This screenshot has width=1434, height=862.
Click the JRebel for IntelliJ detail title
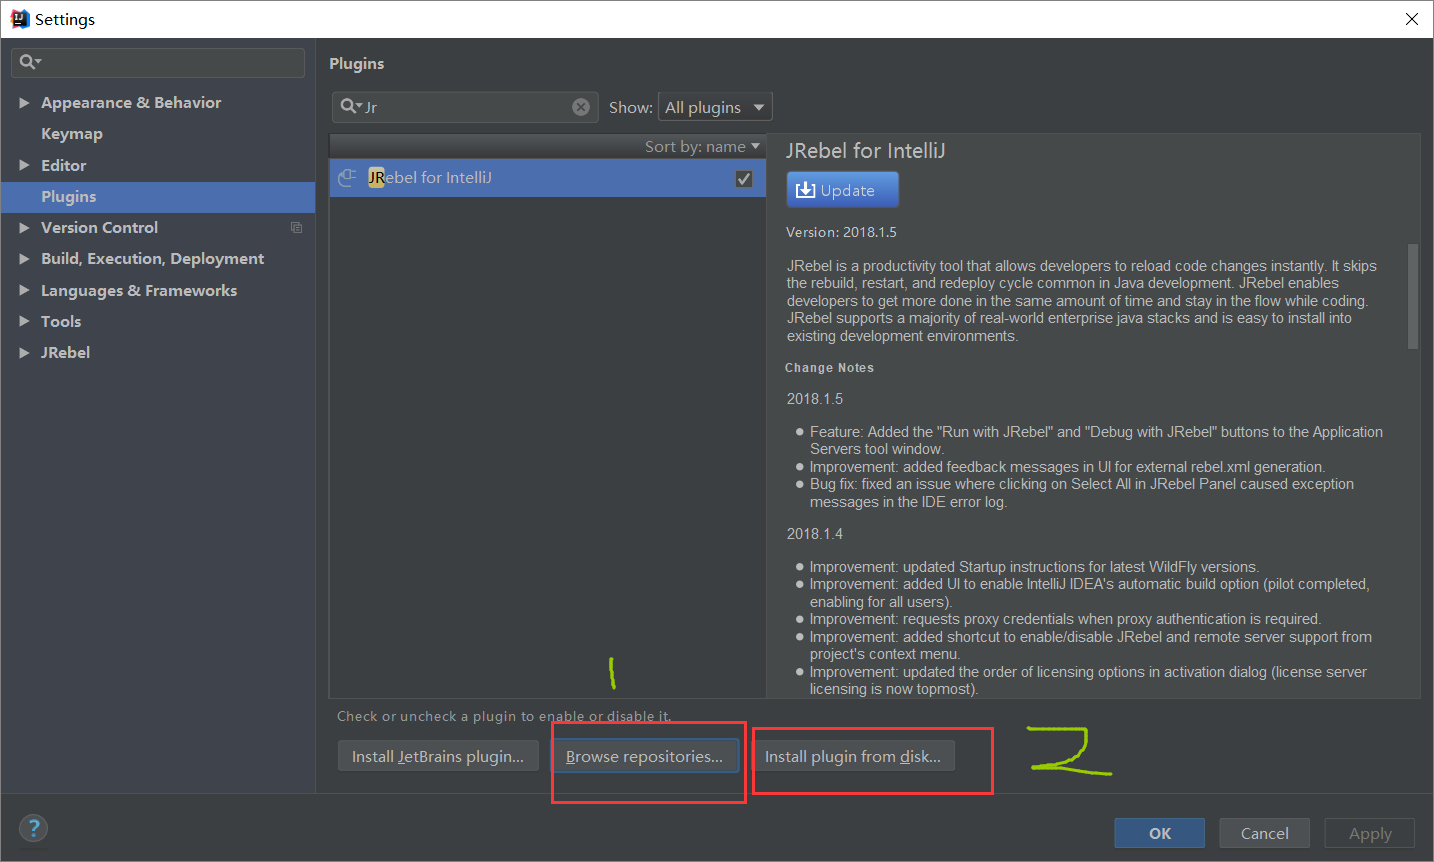[866, 151]
